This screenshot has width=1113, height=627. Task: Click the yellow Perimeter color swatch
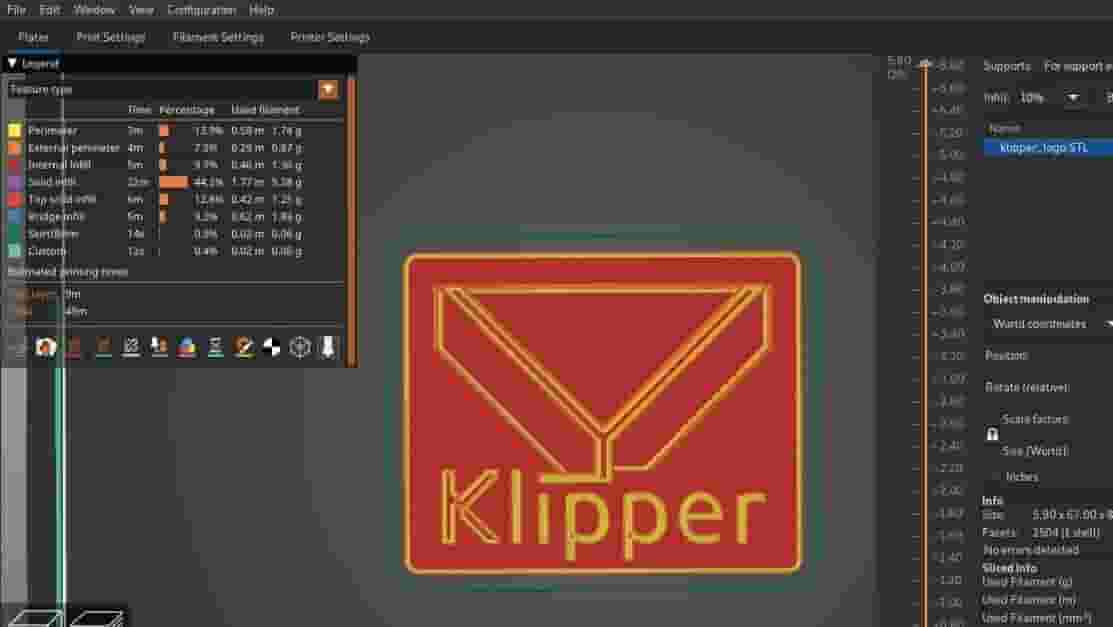12,129
